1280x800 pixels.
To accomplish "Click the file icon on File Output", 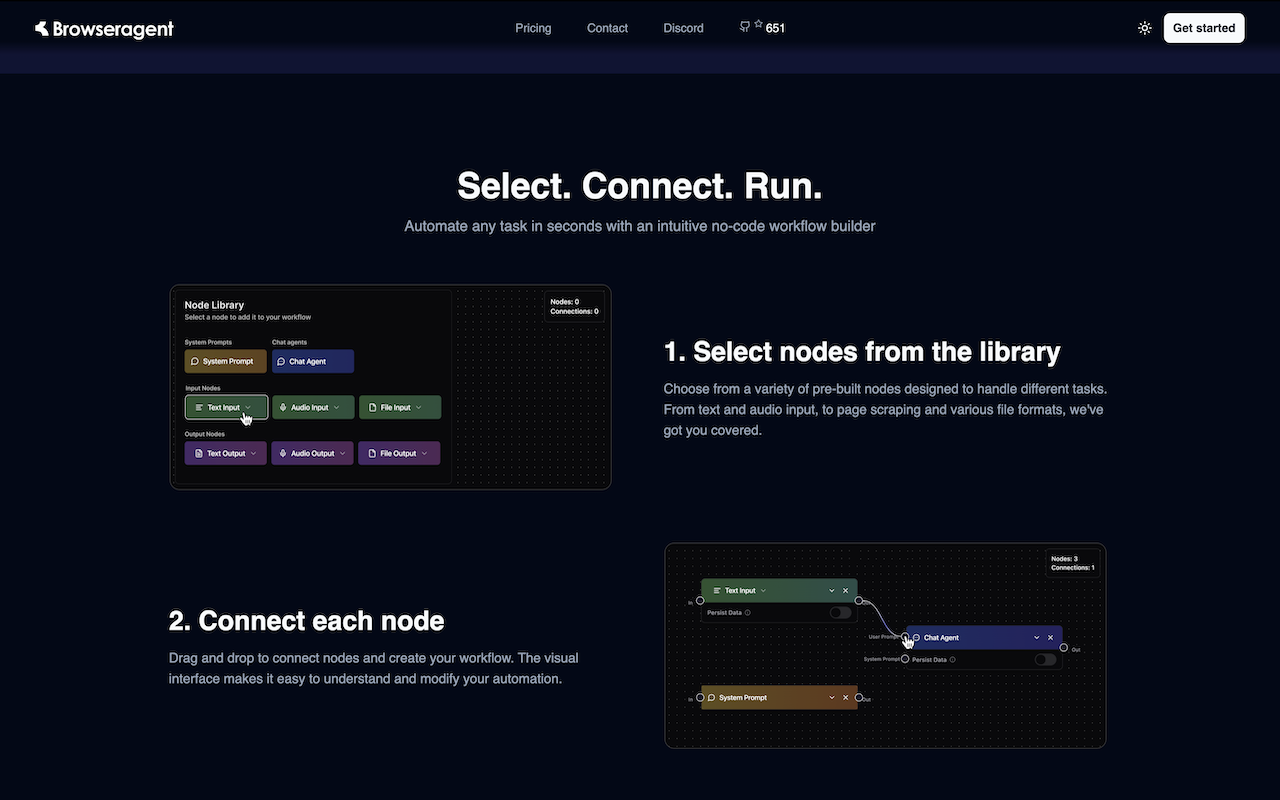I will [x=372, y=454].
